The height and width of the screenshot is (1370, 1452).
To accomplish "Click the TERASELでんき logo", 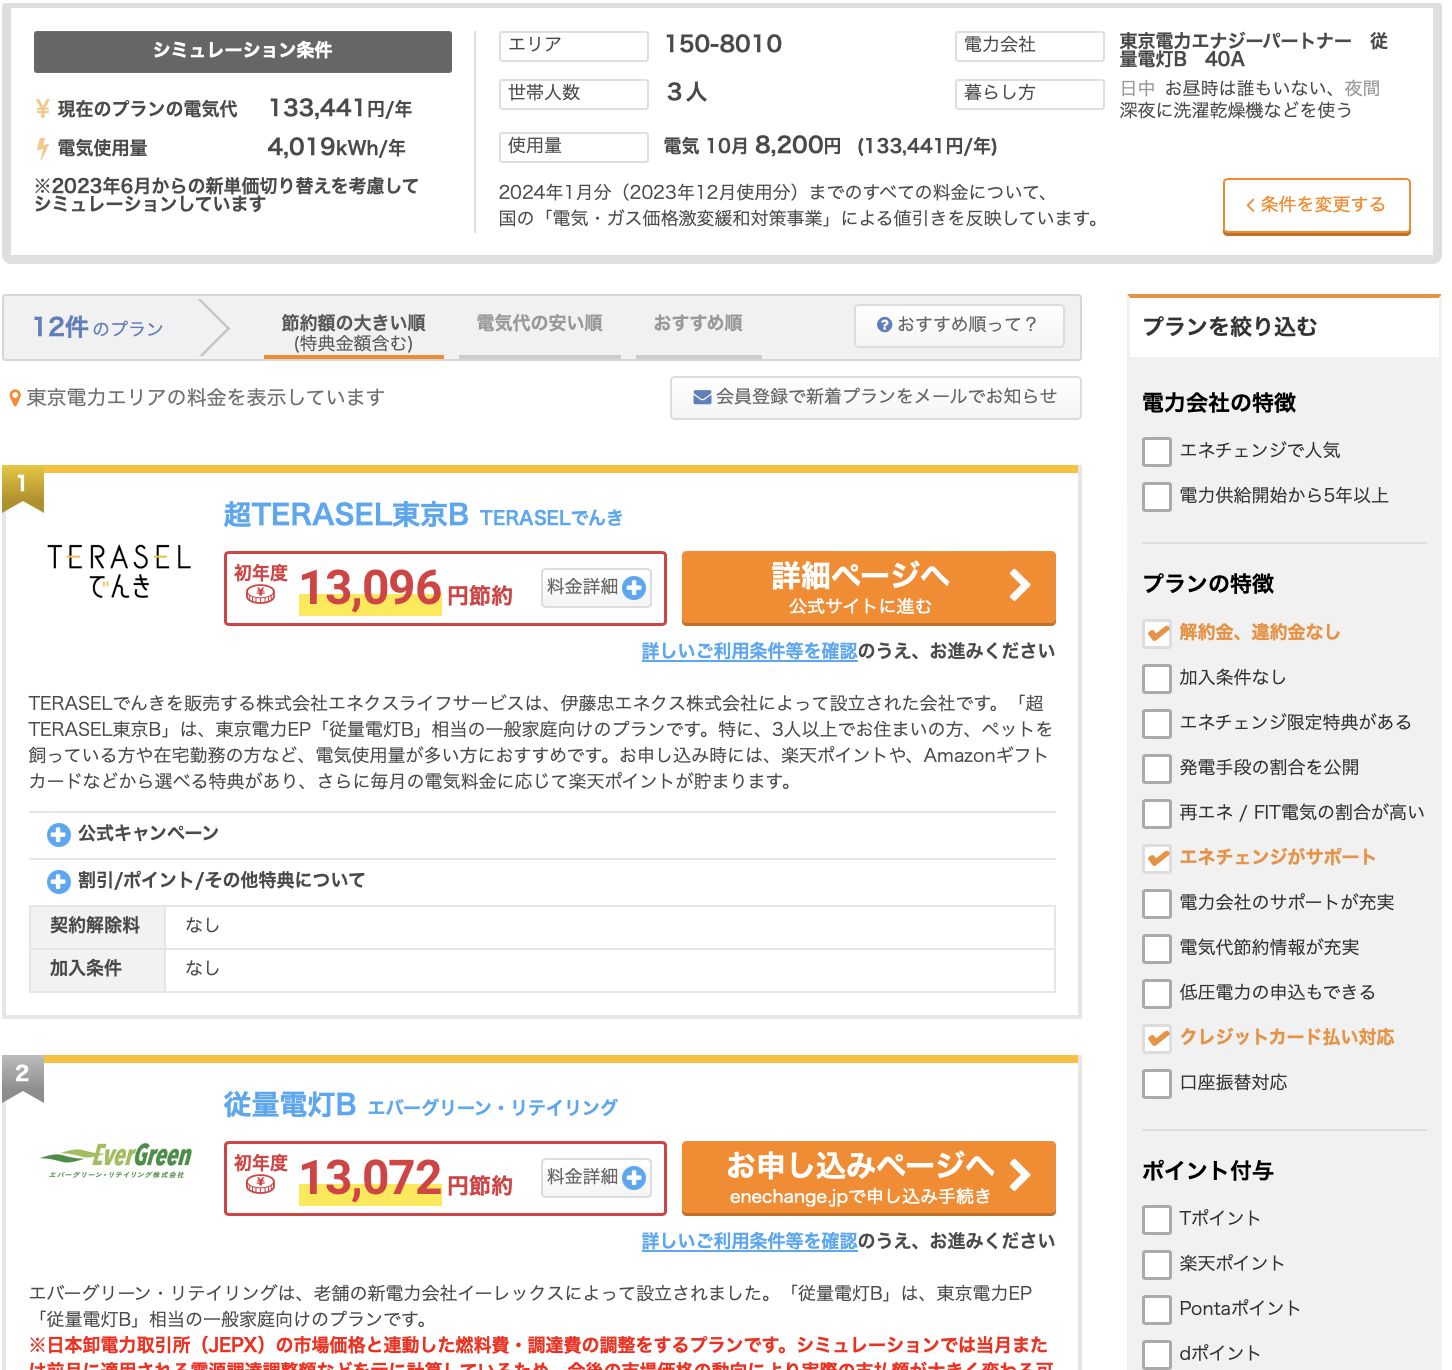I will 119,572.
